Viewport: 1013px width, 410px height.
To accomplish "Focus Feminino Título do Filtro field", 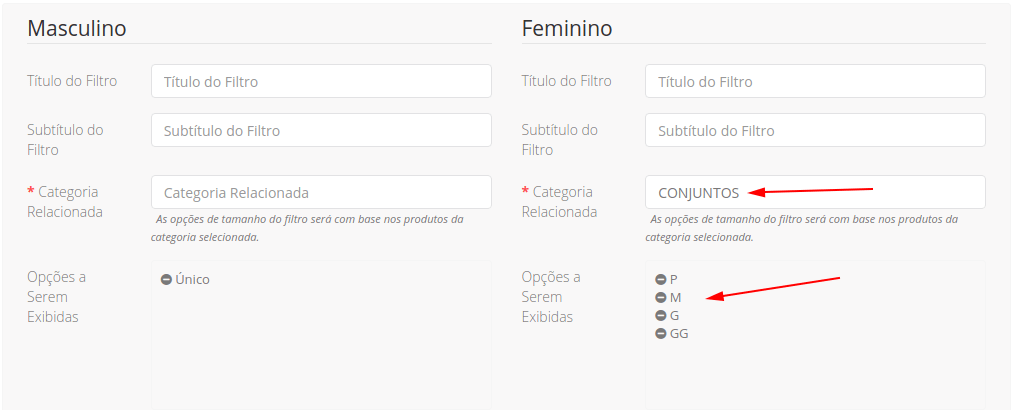I will (x=815, y=81).
